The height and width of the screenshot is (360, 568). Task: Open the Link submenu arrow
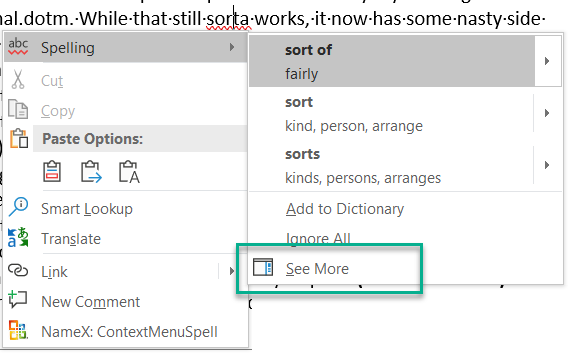(232, 271)
